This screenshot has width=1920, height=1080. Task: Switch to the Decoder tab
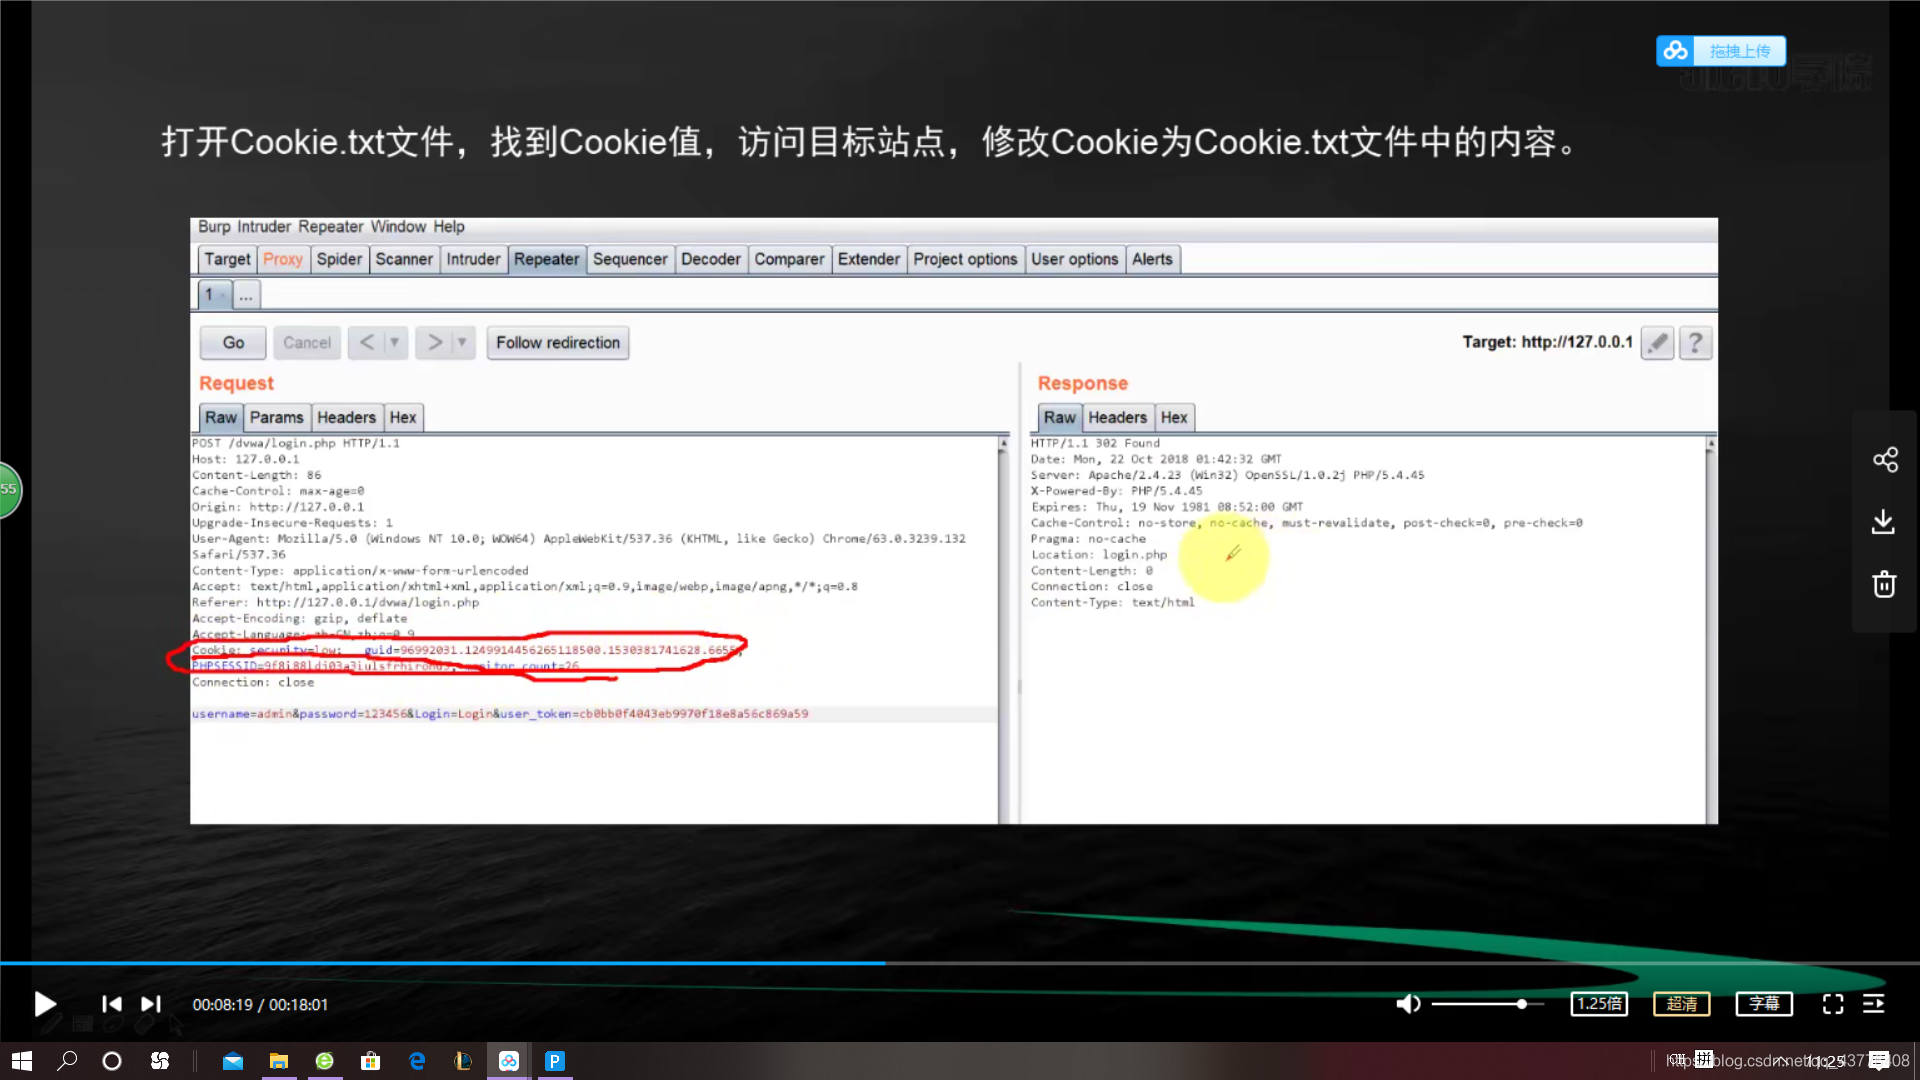[711, 259]
